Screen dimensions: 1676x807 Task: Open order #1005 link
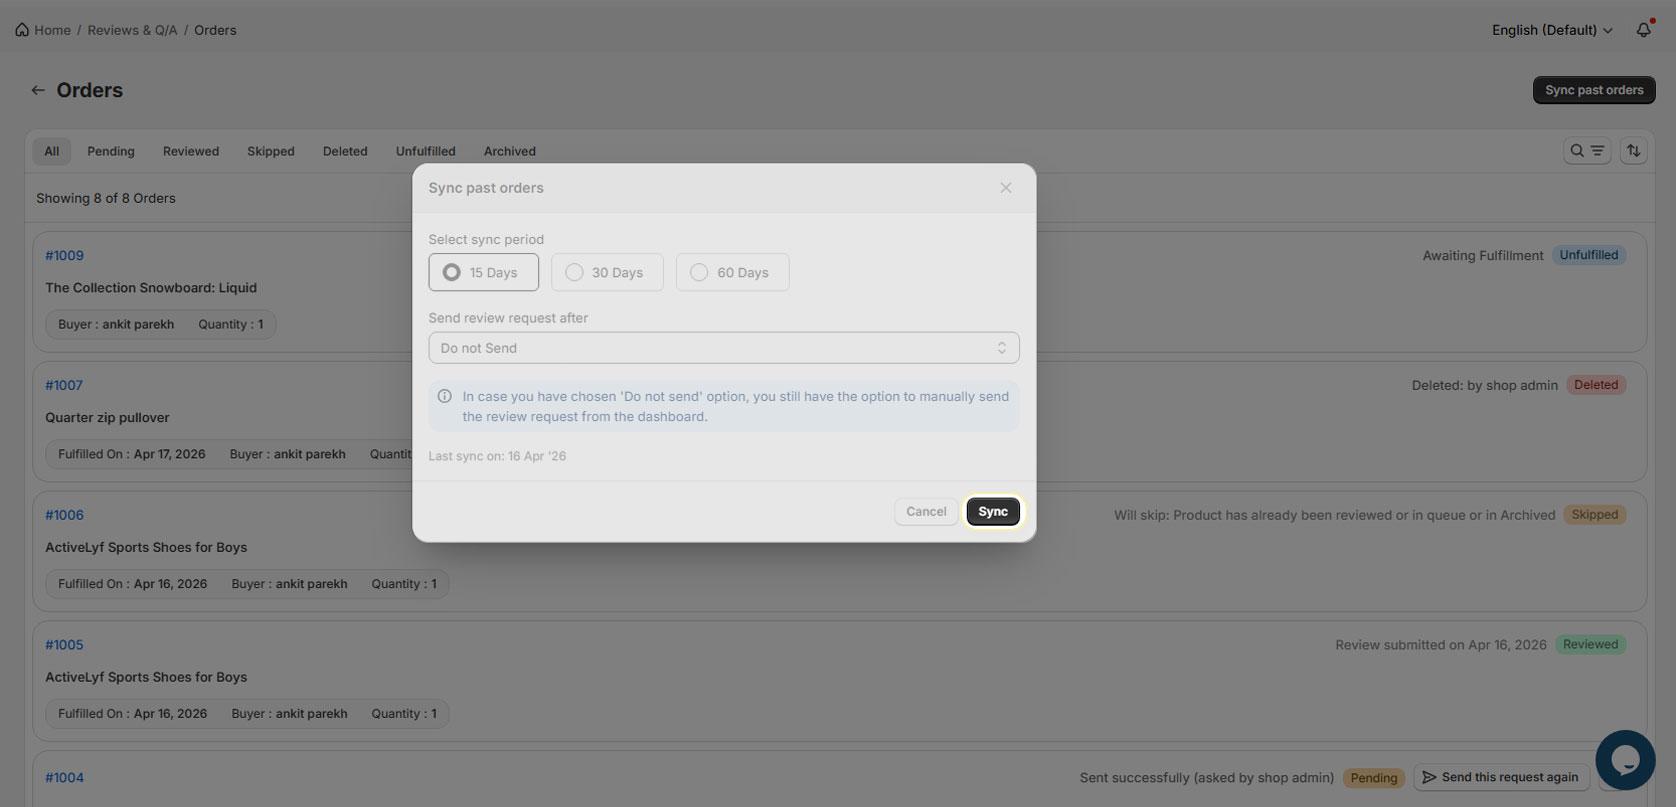[x=64, y=645]
